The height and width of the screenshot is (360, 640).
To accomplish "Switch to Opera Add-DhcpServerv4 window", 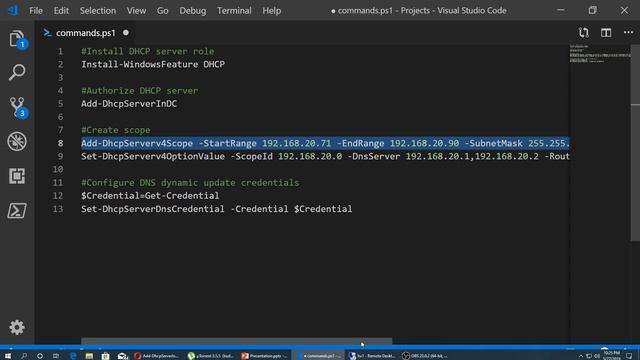I will [157, 356].
